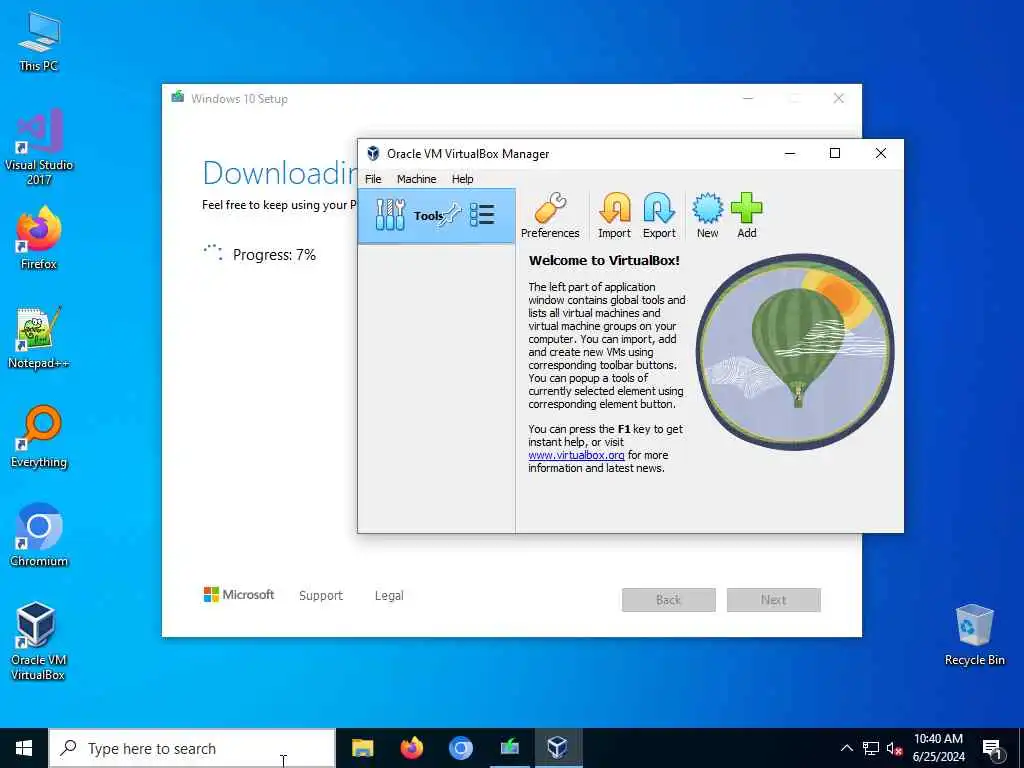Show hidden system tray icons
1024x768 pixels.
[x=846, y=748]
